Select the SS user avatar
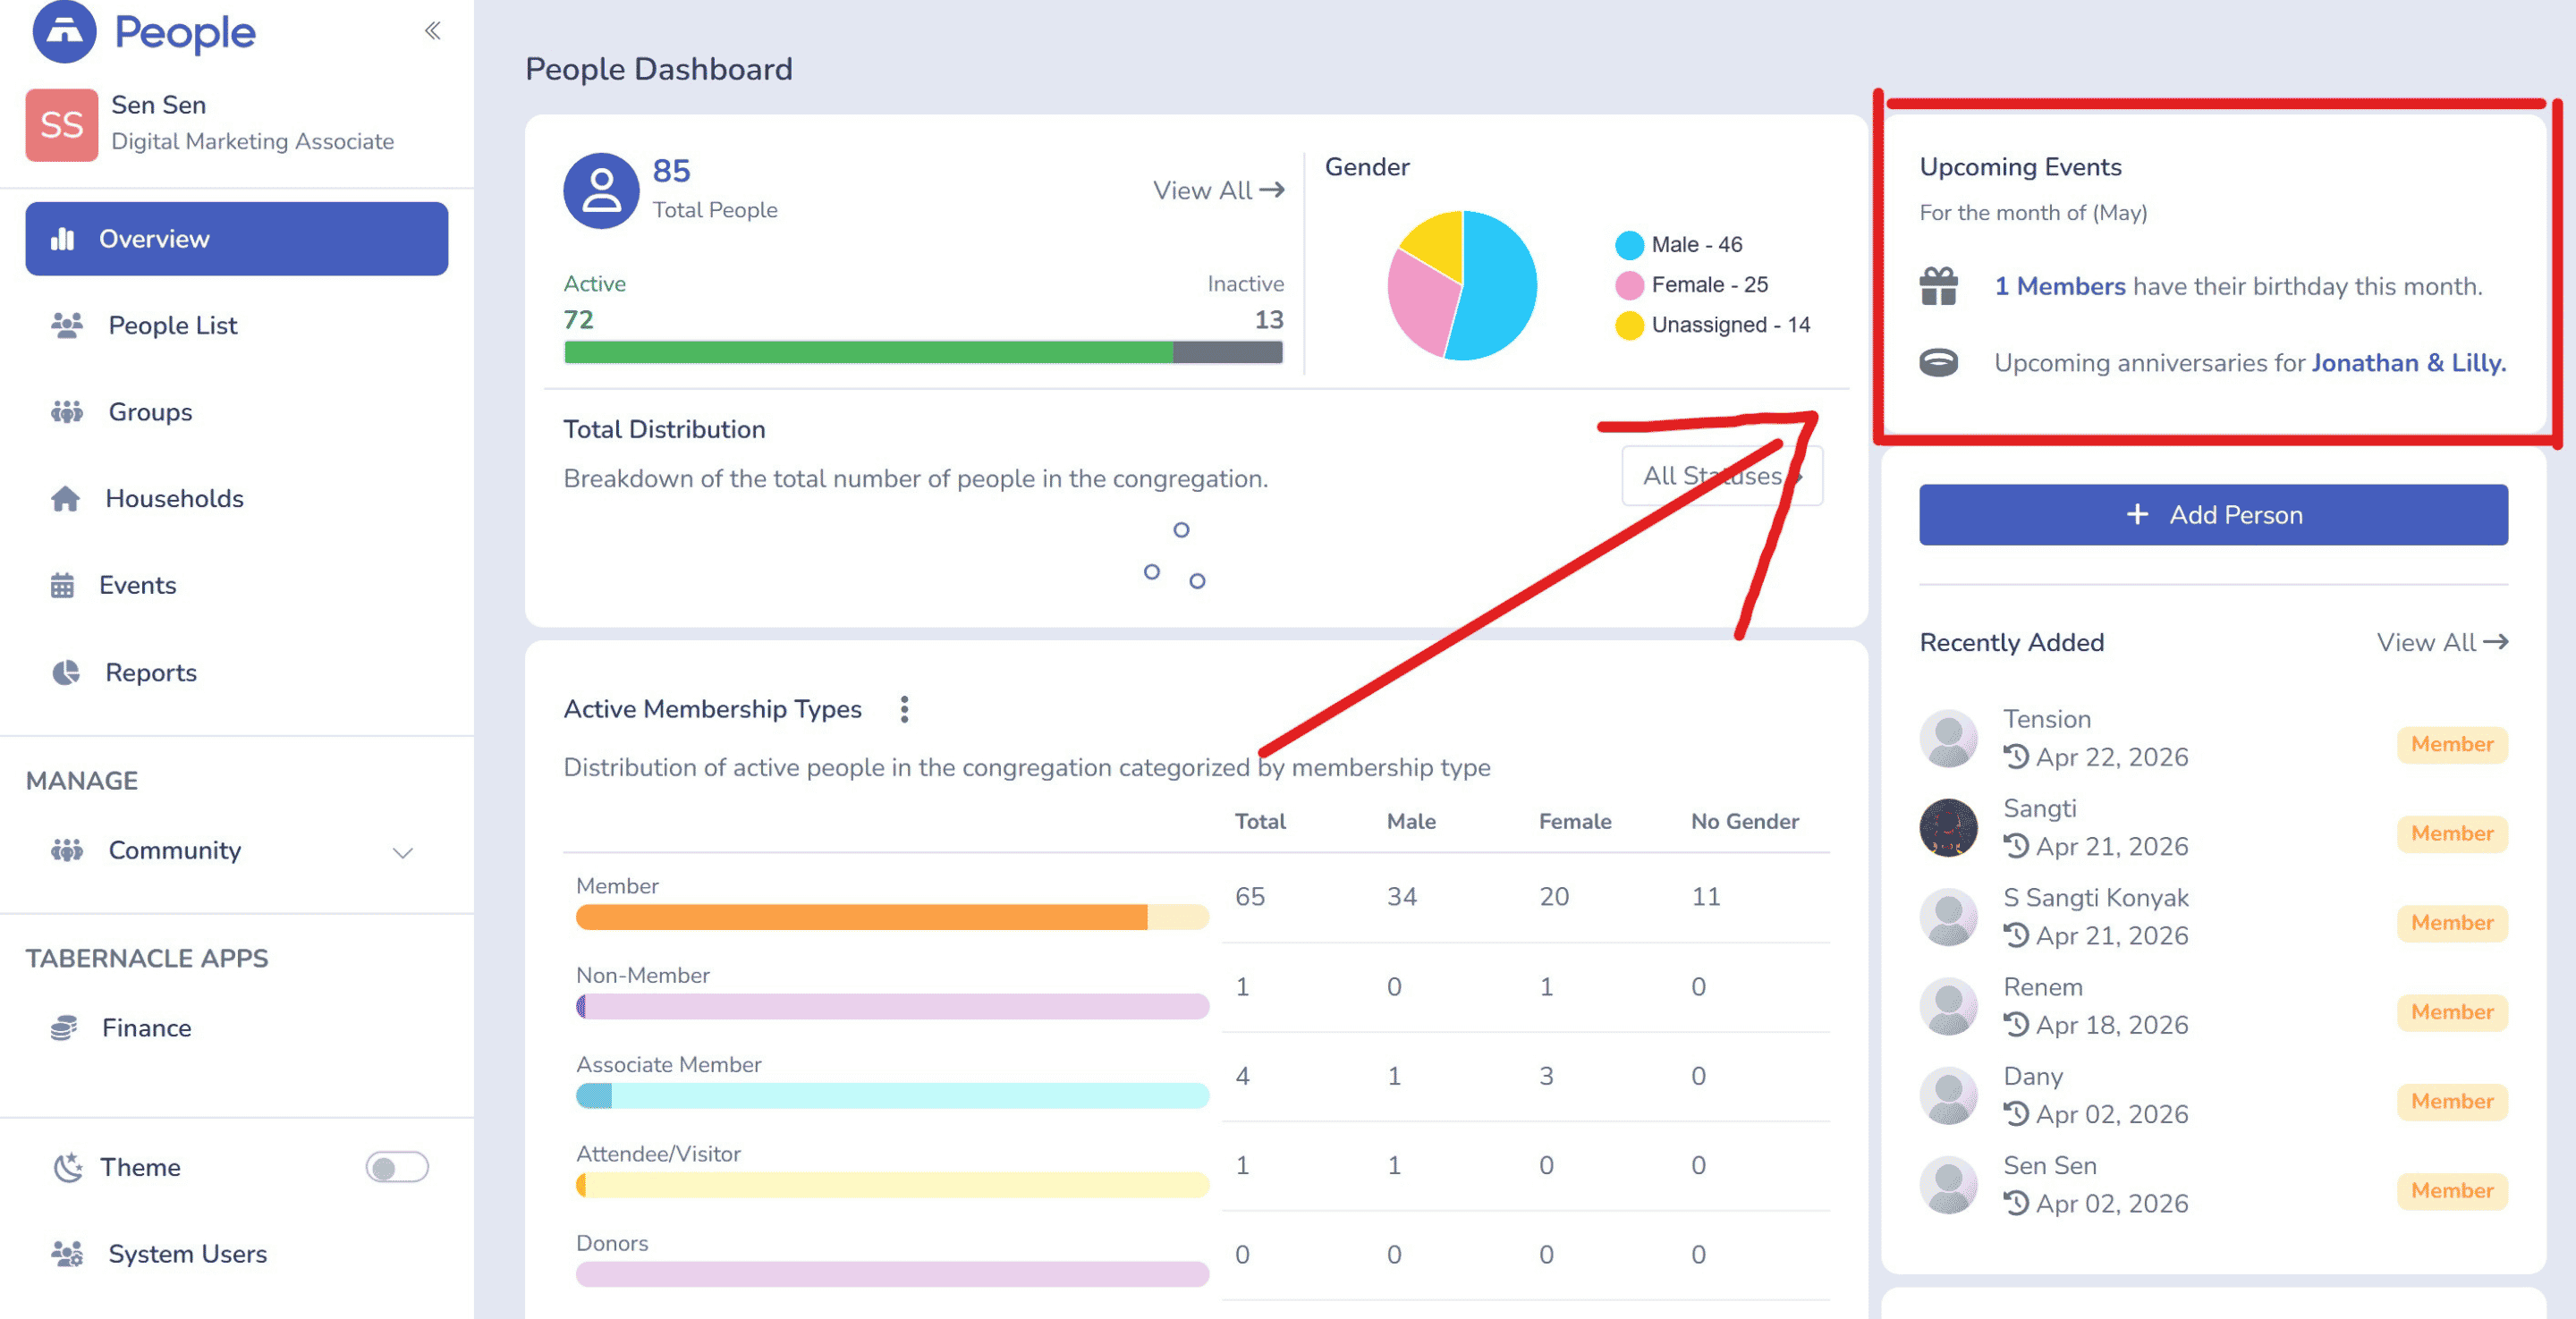The image size is (2576, 1319). (x=62, y=125)
